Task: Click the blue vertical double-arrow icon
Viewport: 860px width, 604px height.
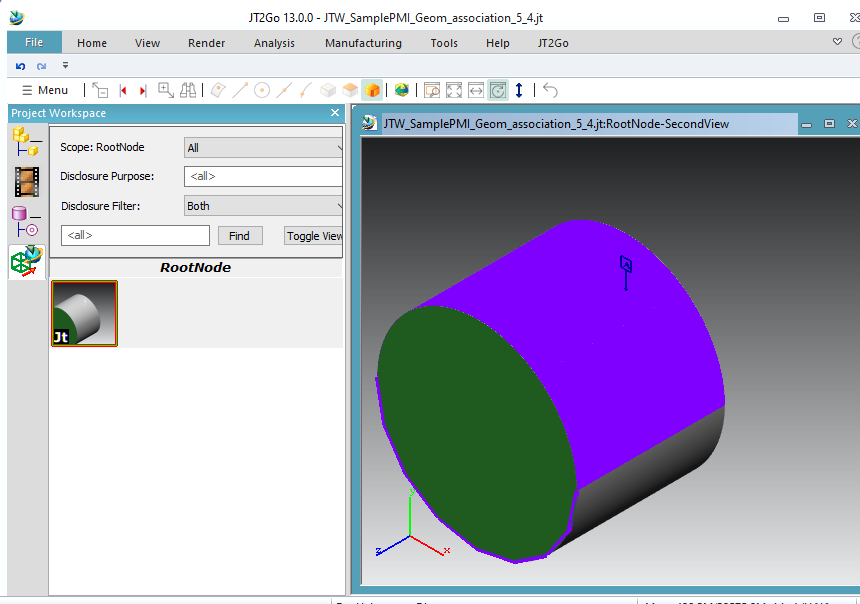Action: click(x=519, y=91)
